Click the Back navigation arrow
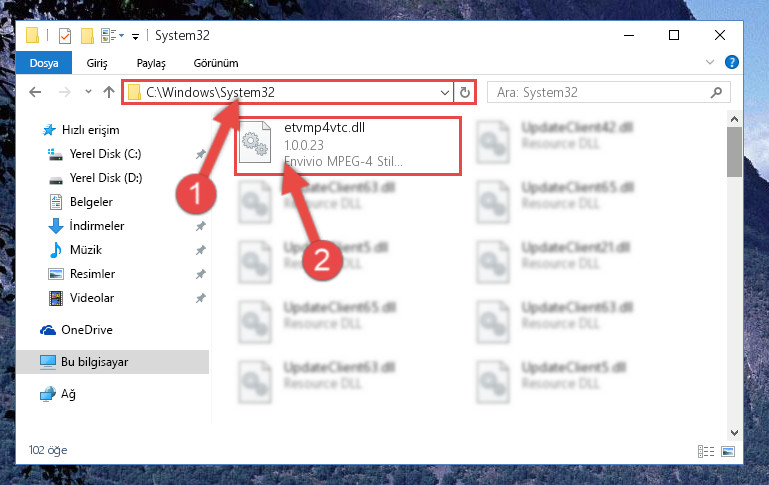 click(35, 92)
